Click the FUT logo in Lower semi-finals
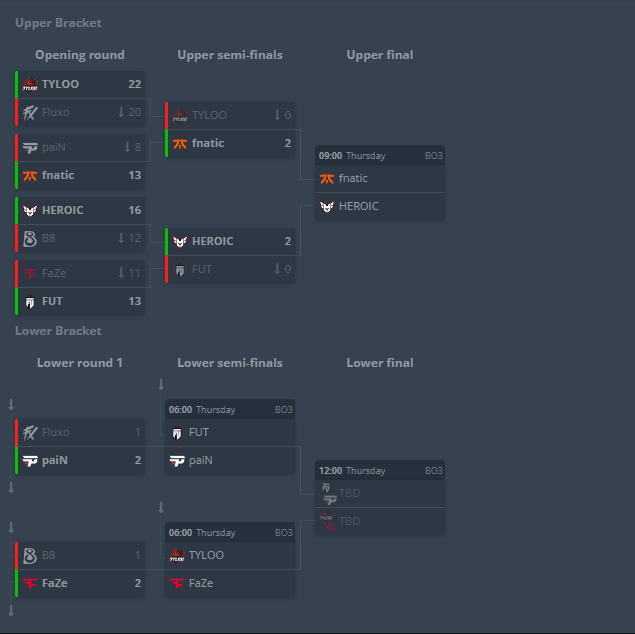This screenshot has width=635, height=634. pyautogui.click(x=178, y=434)
